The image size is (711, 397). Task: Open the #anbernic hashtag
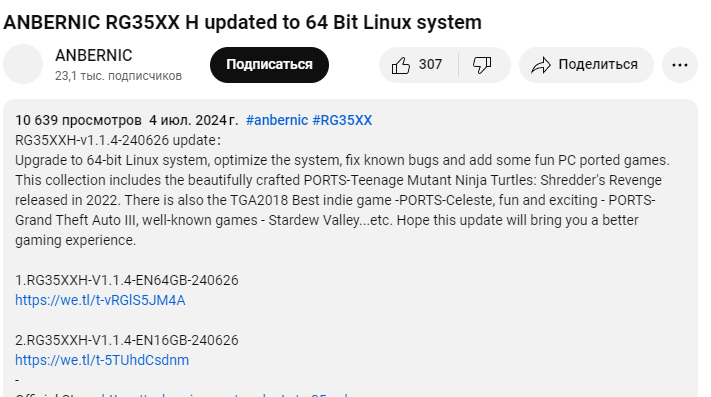(277, 120)
